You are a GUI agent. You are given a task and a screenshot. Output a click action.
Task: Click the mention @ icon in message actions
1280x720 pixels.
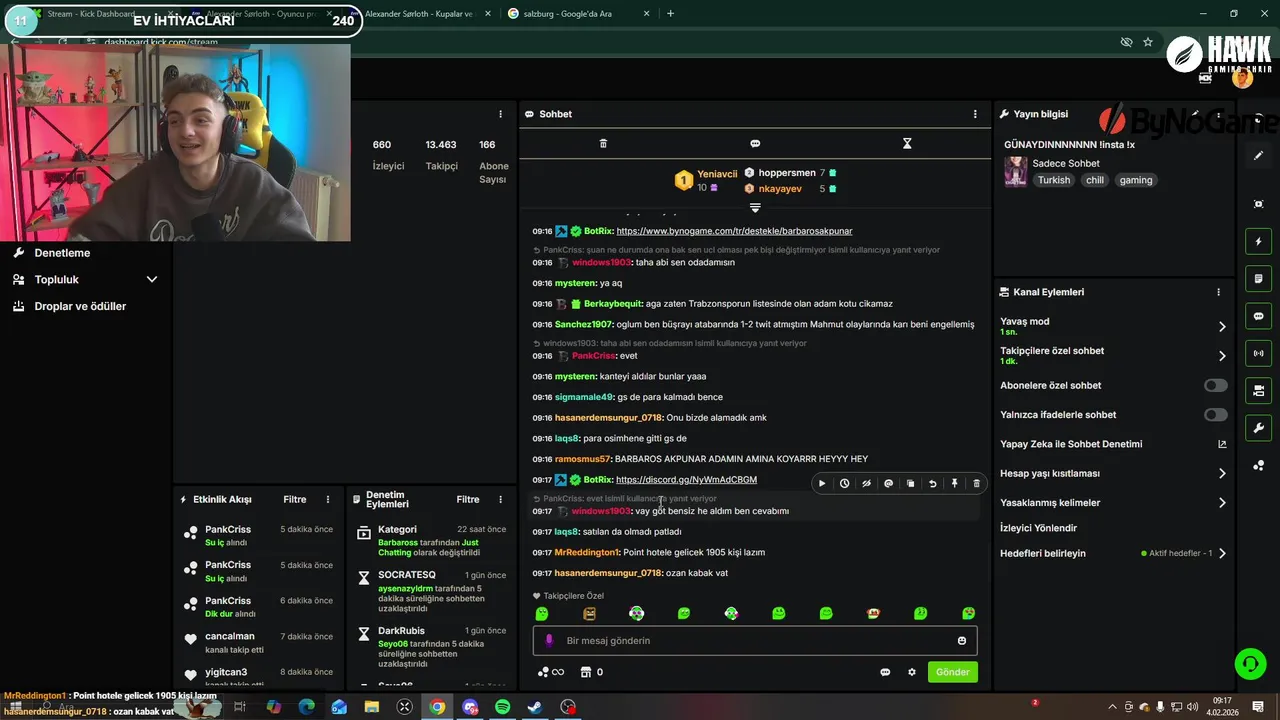[x=888, y=484]
